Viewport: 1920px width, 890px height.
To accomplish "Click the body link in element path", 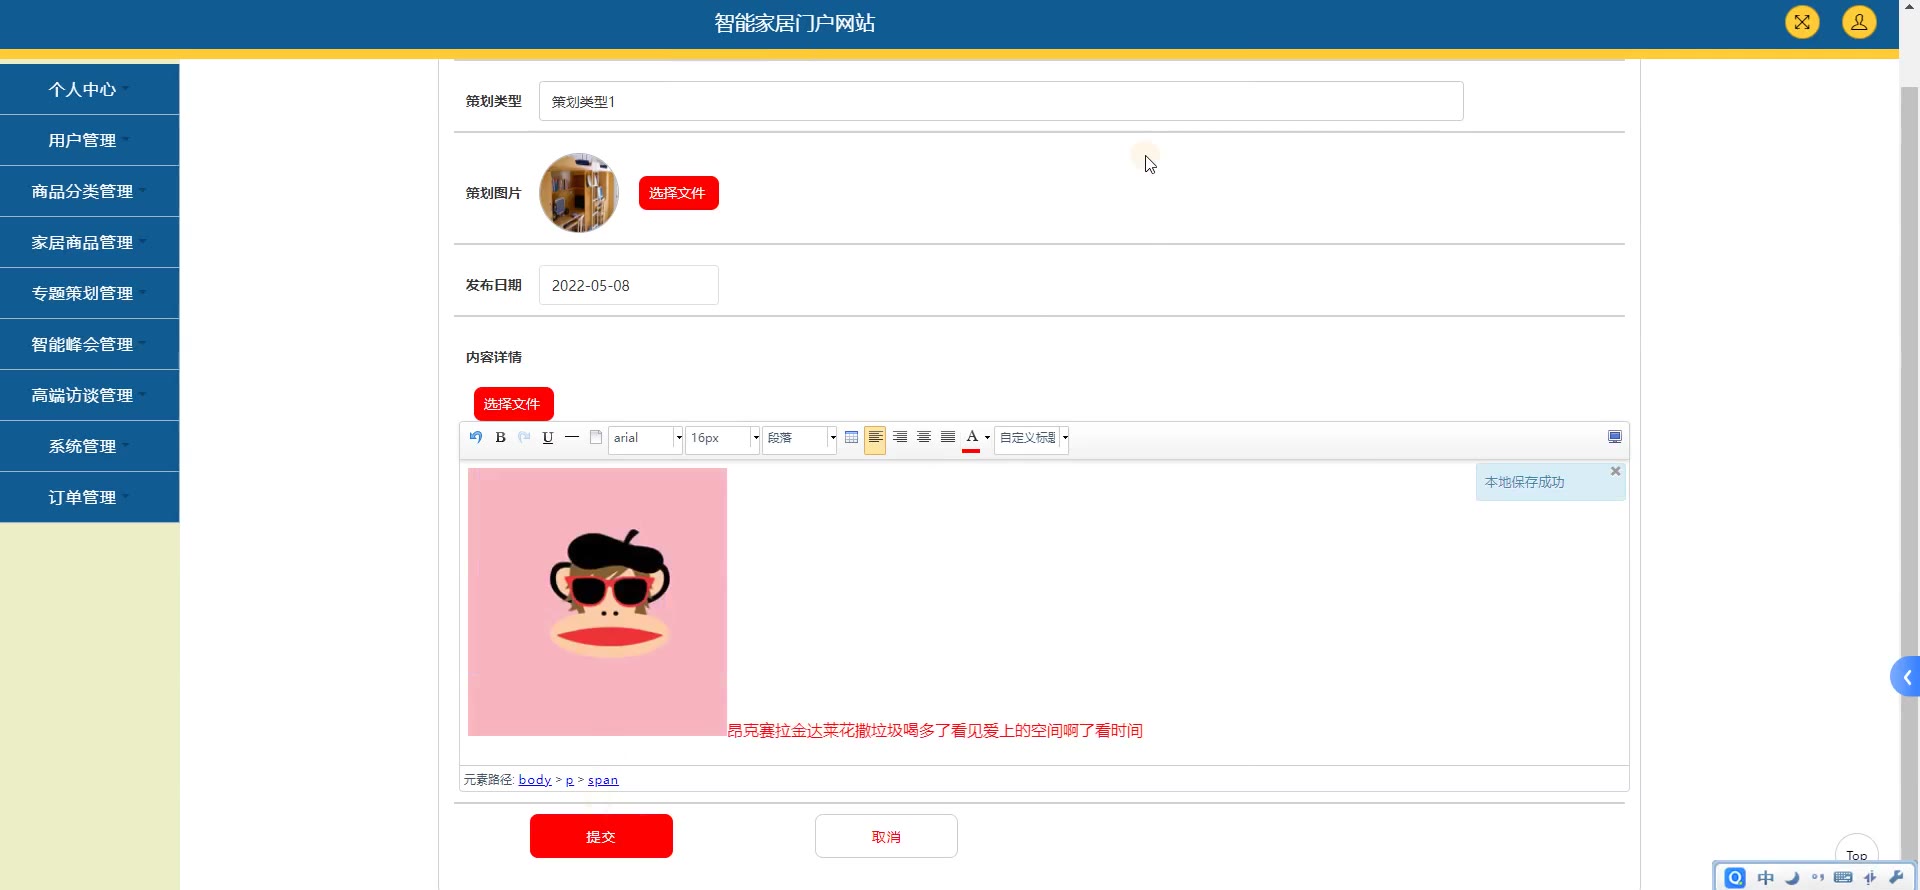I will 535,780.
